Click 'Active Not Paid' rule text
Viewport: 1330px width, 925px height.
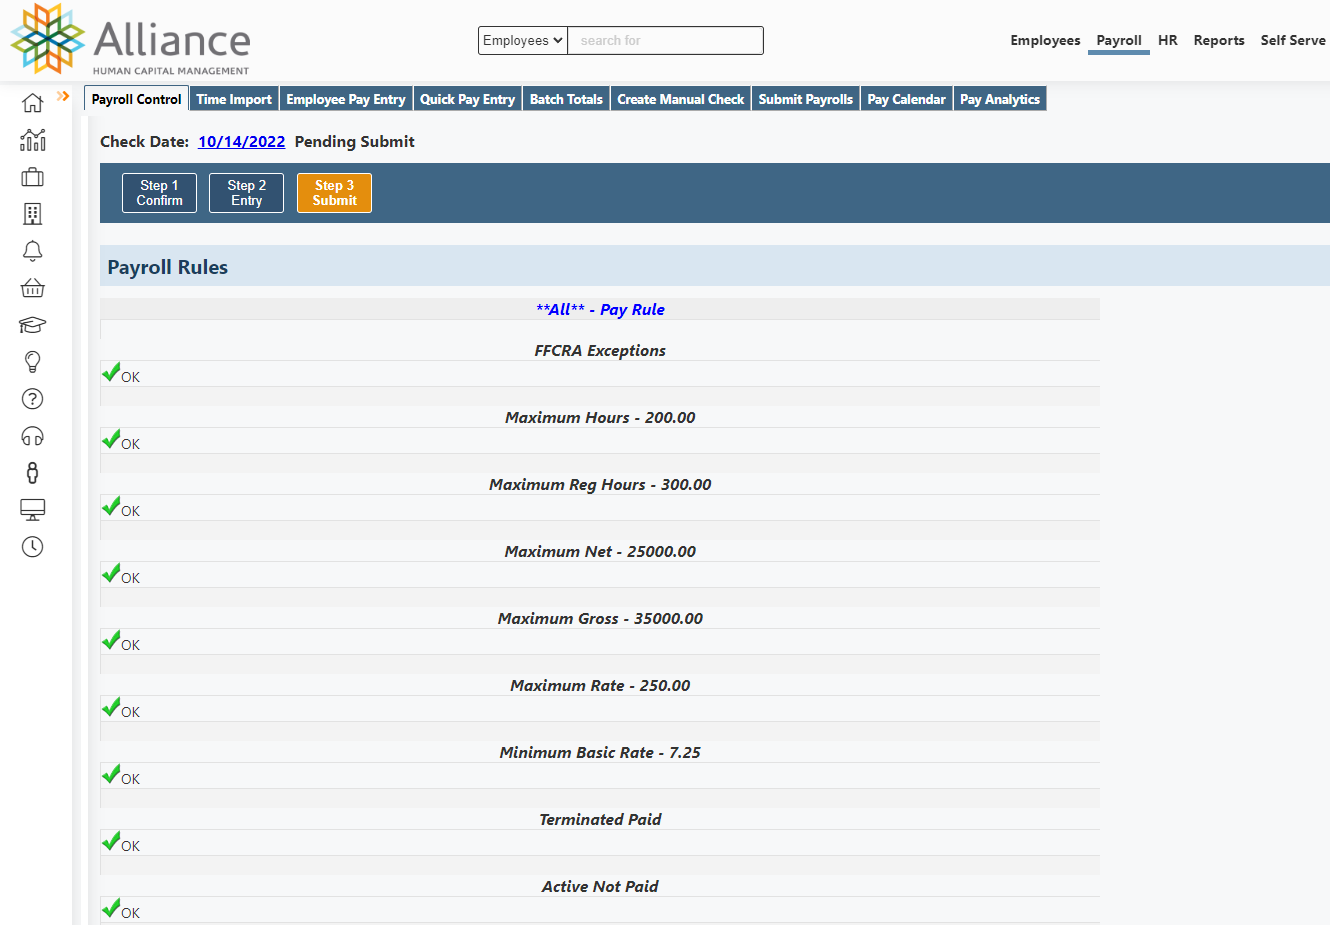(x=600, y=887)
